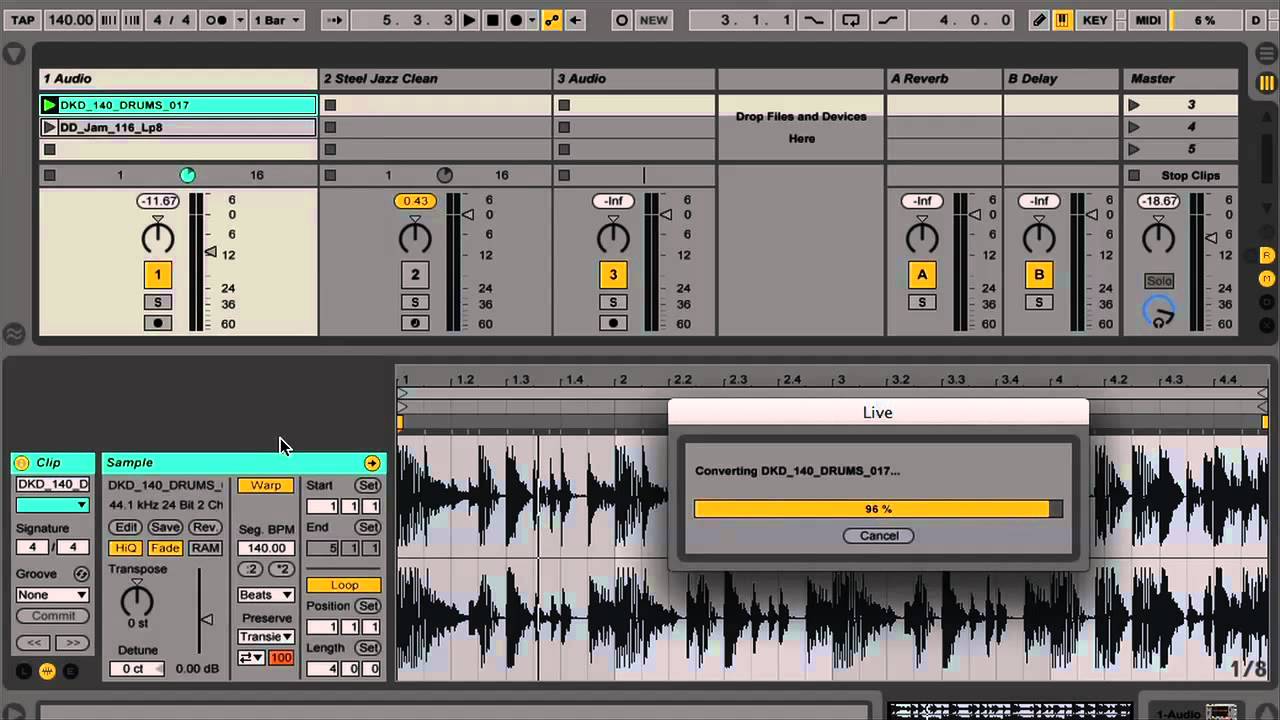The image size is (1280, 720).
Task: Toggle the HiQ switch
Action: (126, 548)
